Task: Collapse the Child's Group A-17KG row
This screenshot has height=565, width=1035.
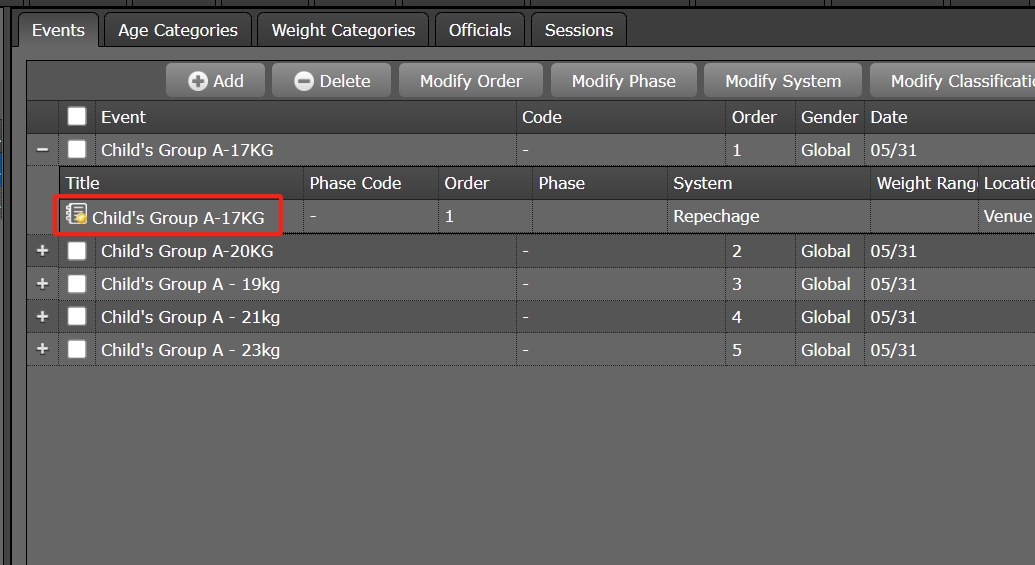Action: pos(42,150)
